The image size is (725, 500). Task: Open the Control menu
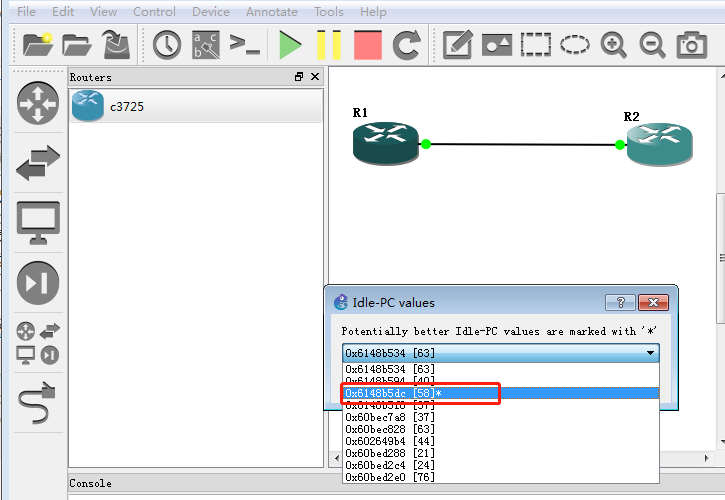154,12
